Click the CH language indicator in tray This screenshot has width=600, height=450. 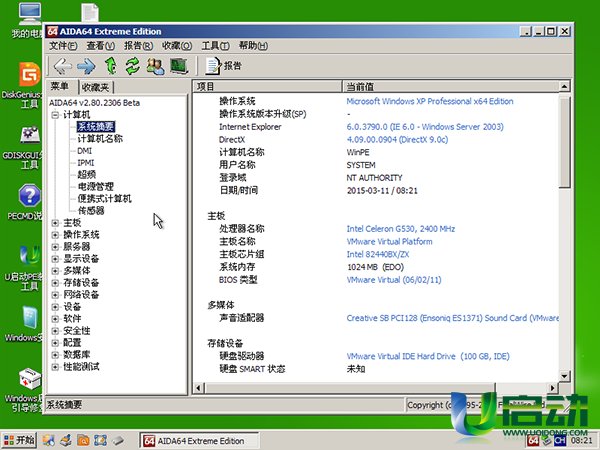560,441
